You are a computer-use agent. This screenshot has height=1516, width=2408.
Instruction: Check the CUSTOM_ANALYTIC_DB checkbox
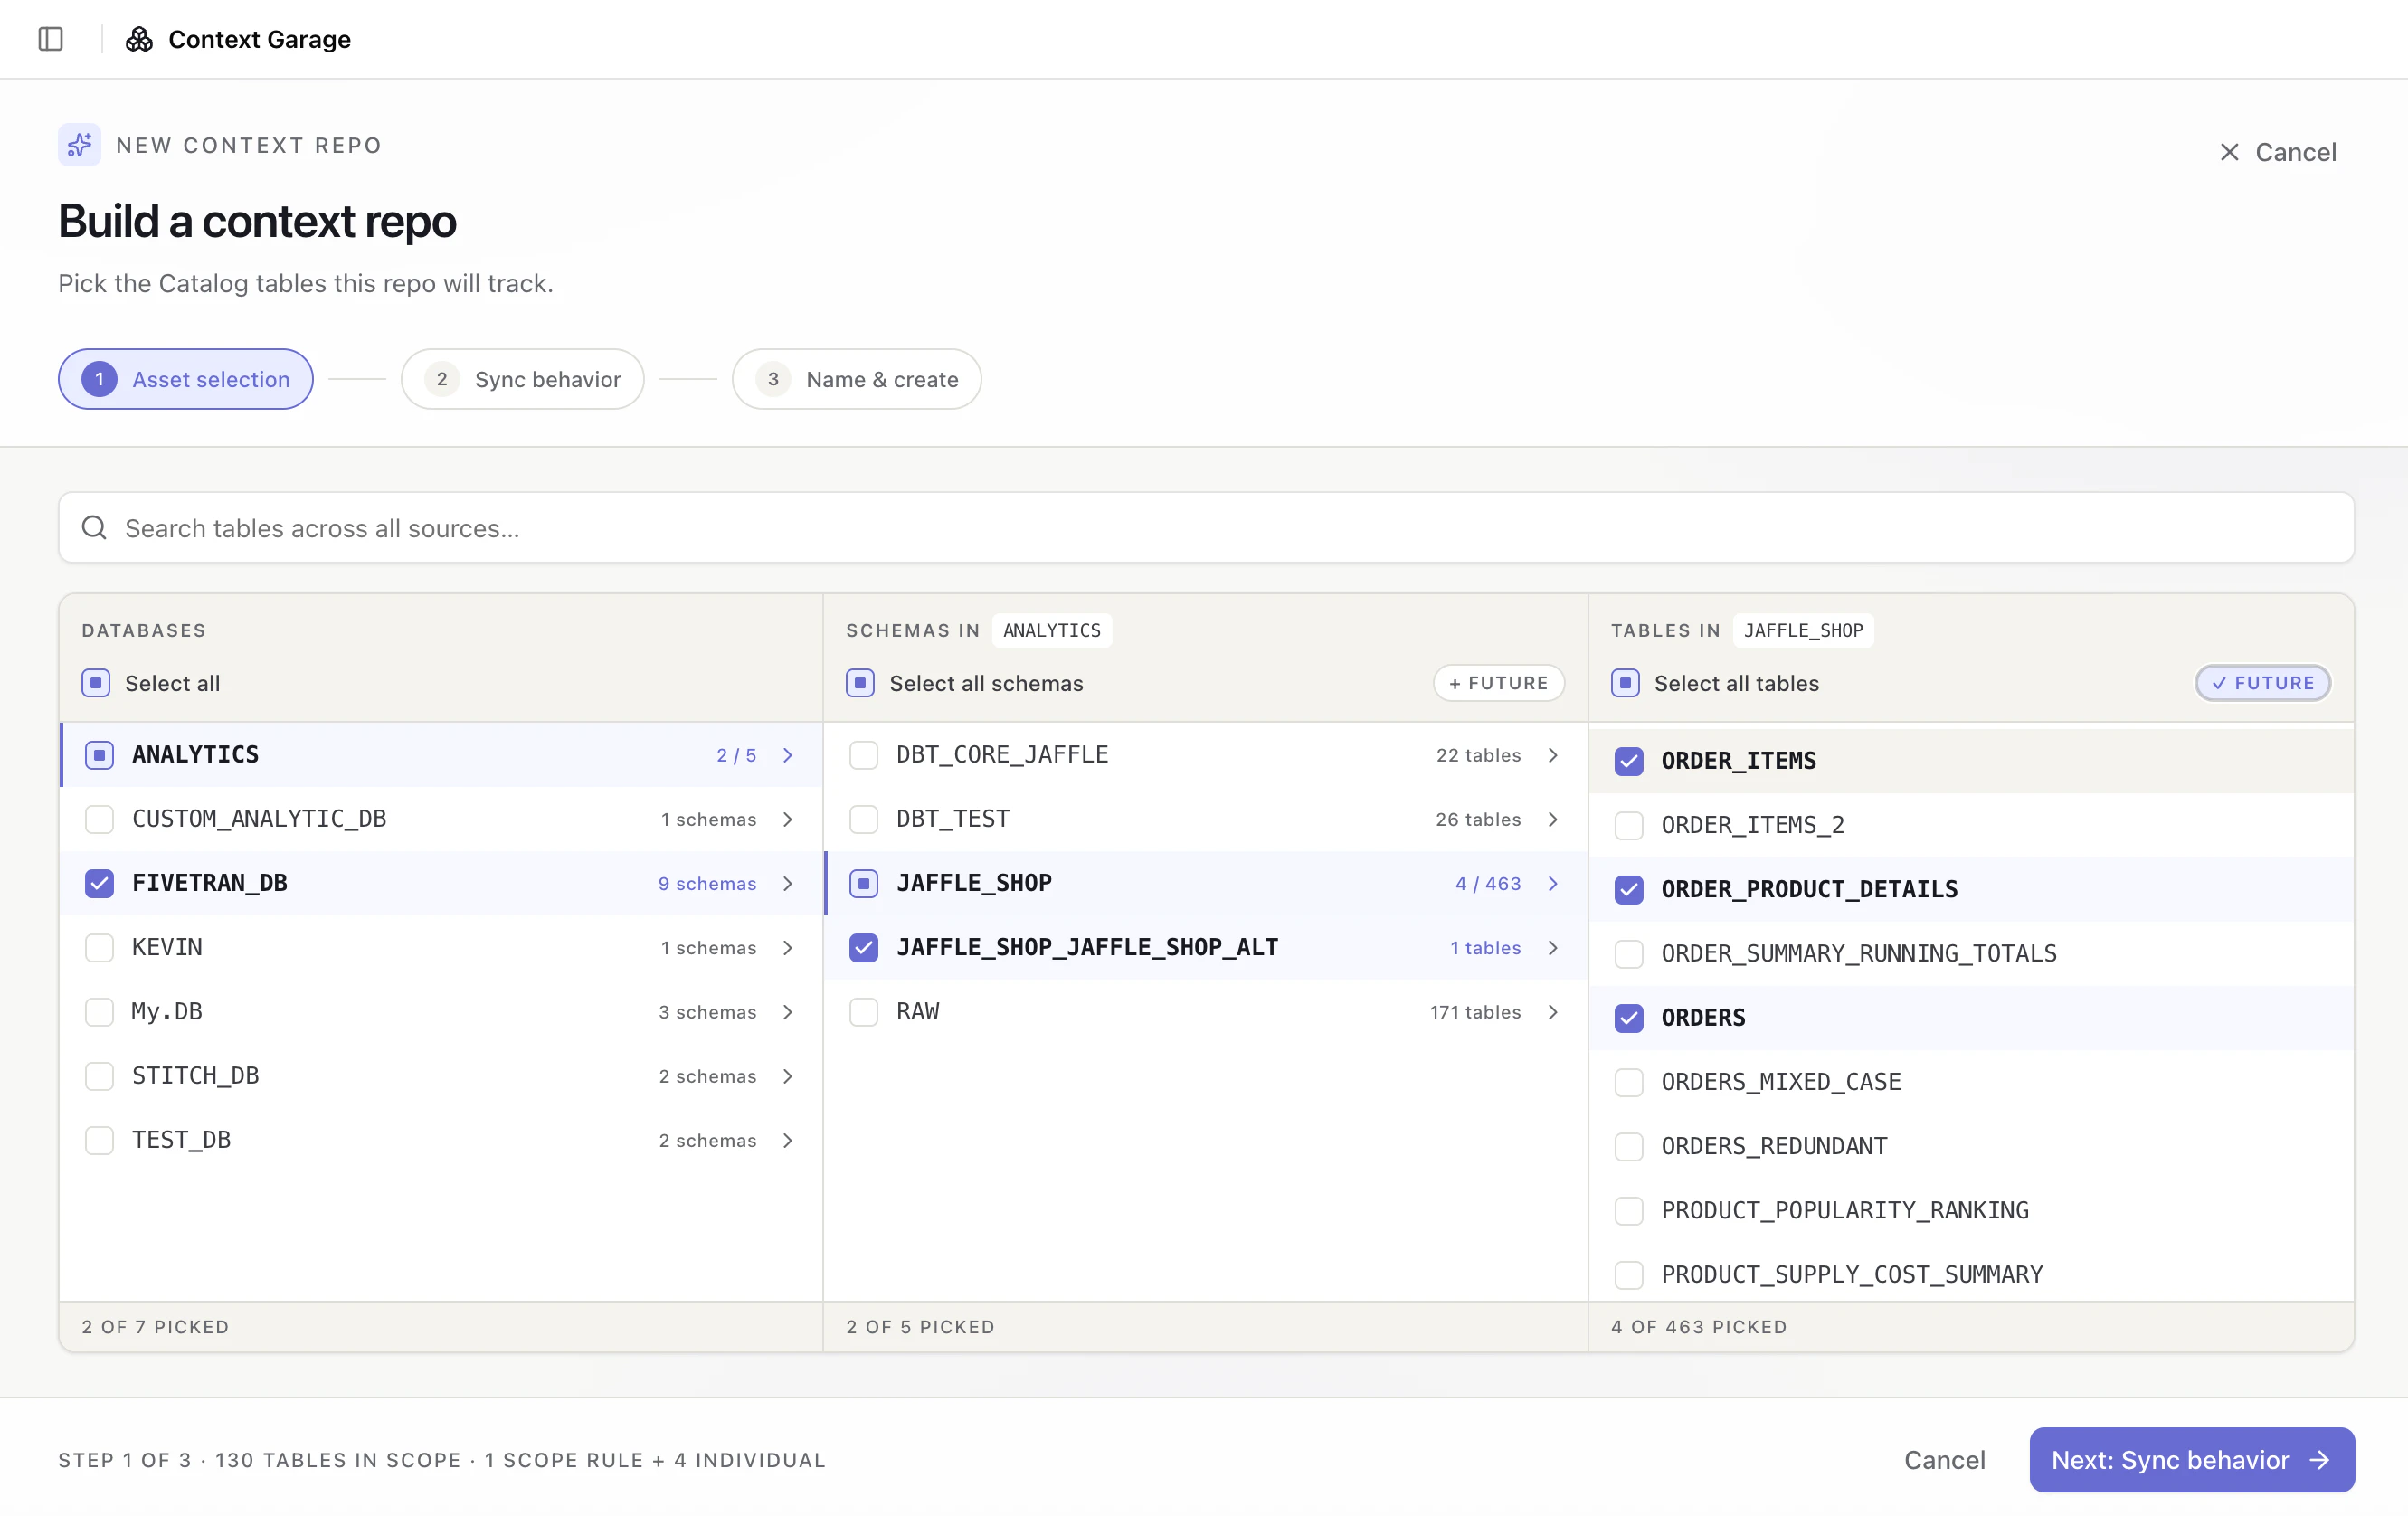point(99,819)
